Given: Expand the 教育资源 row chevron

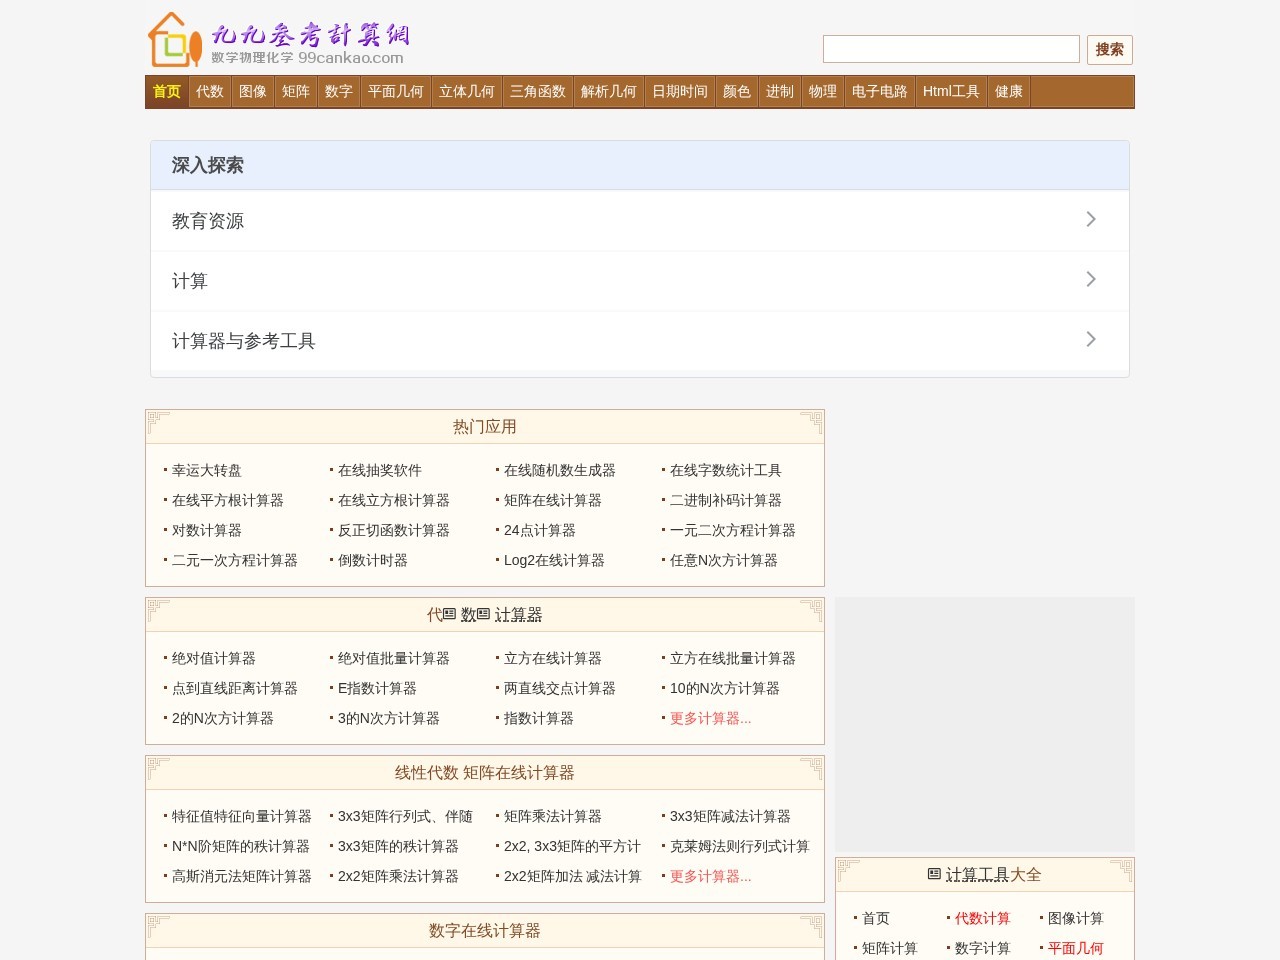Looking at the screenshot, I should [1091, 219].
